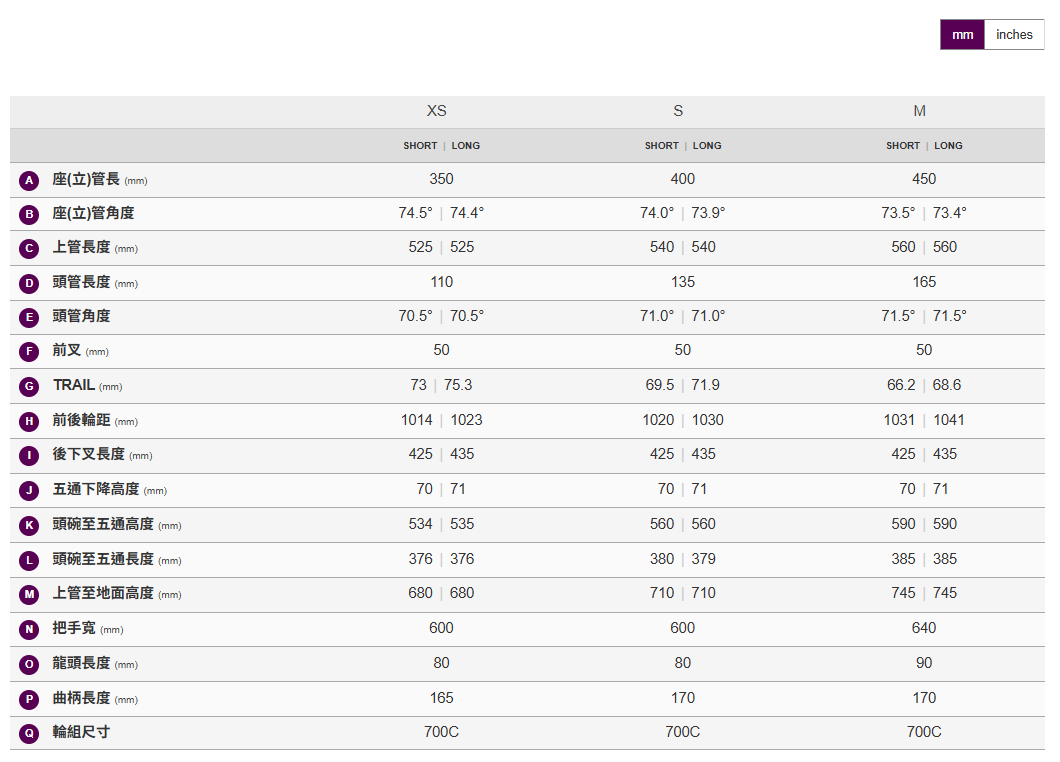Click the 700C value in S column

[682, 732]
